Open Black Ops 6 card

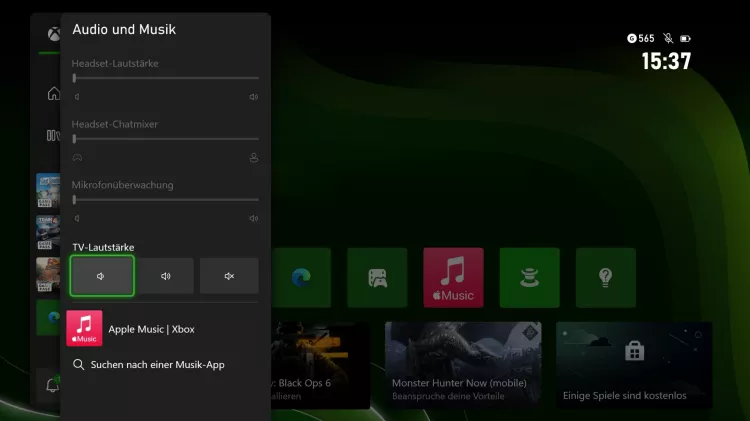click(320, 365)
